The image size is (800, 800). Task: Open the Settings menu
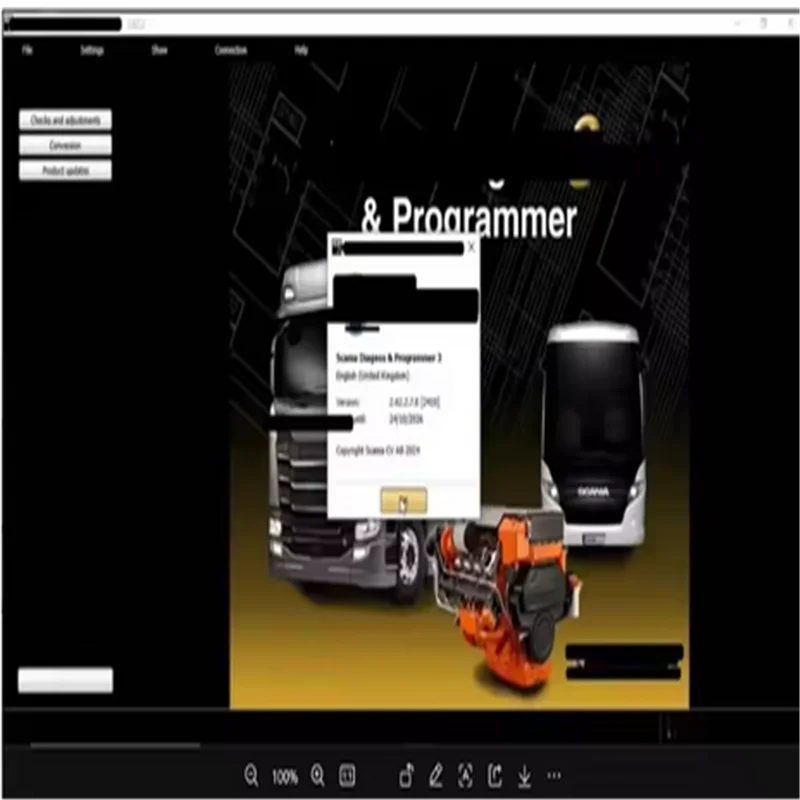click(92, 50)
